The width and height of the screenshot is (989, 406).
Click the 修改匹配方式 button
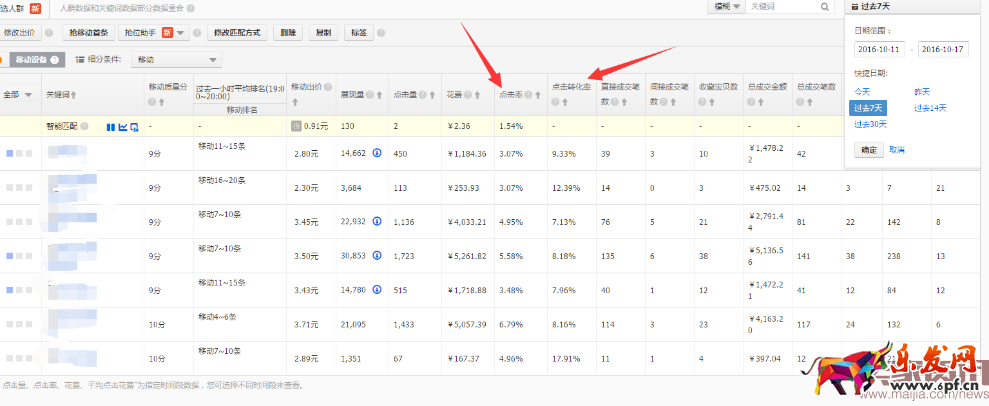(239, 33)
